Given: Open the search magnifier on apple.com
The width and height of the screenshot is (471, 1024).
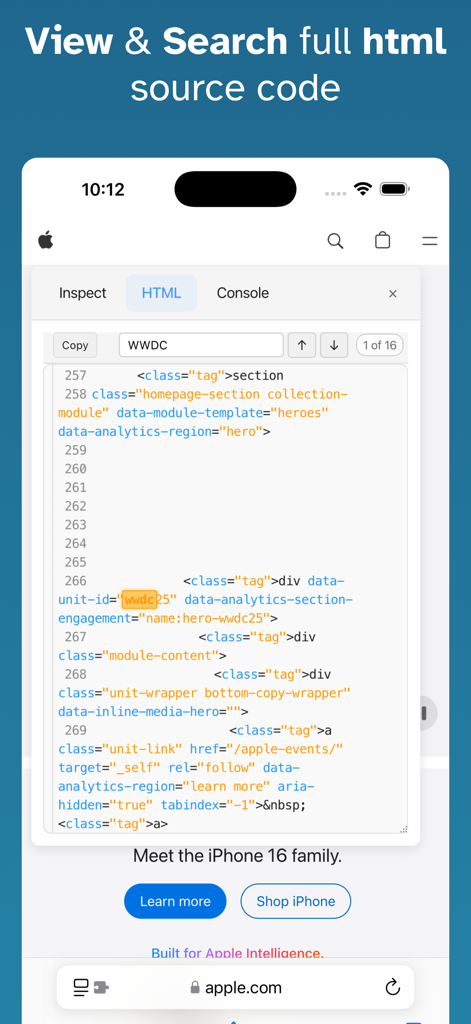Looking at the screenshot, I should click(335, 241).
